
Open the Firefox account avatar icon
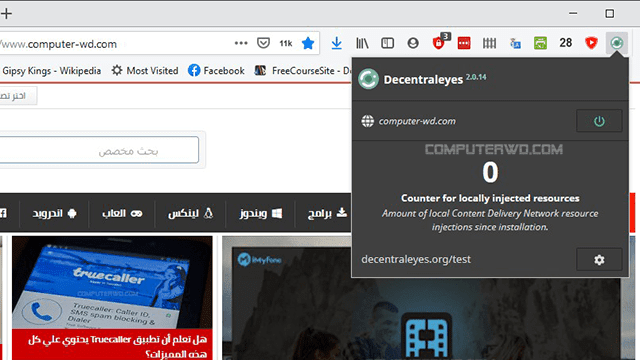[413, 43]
